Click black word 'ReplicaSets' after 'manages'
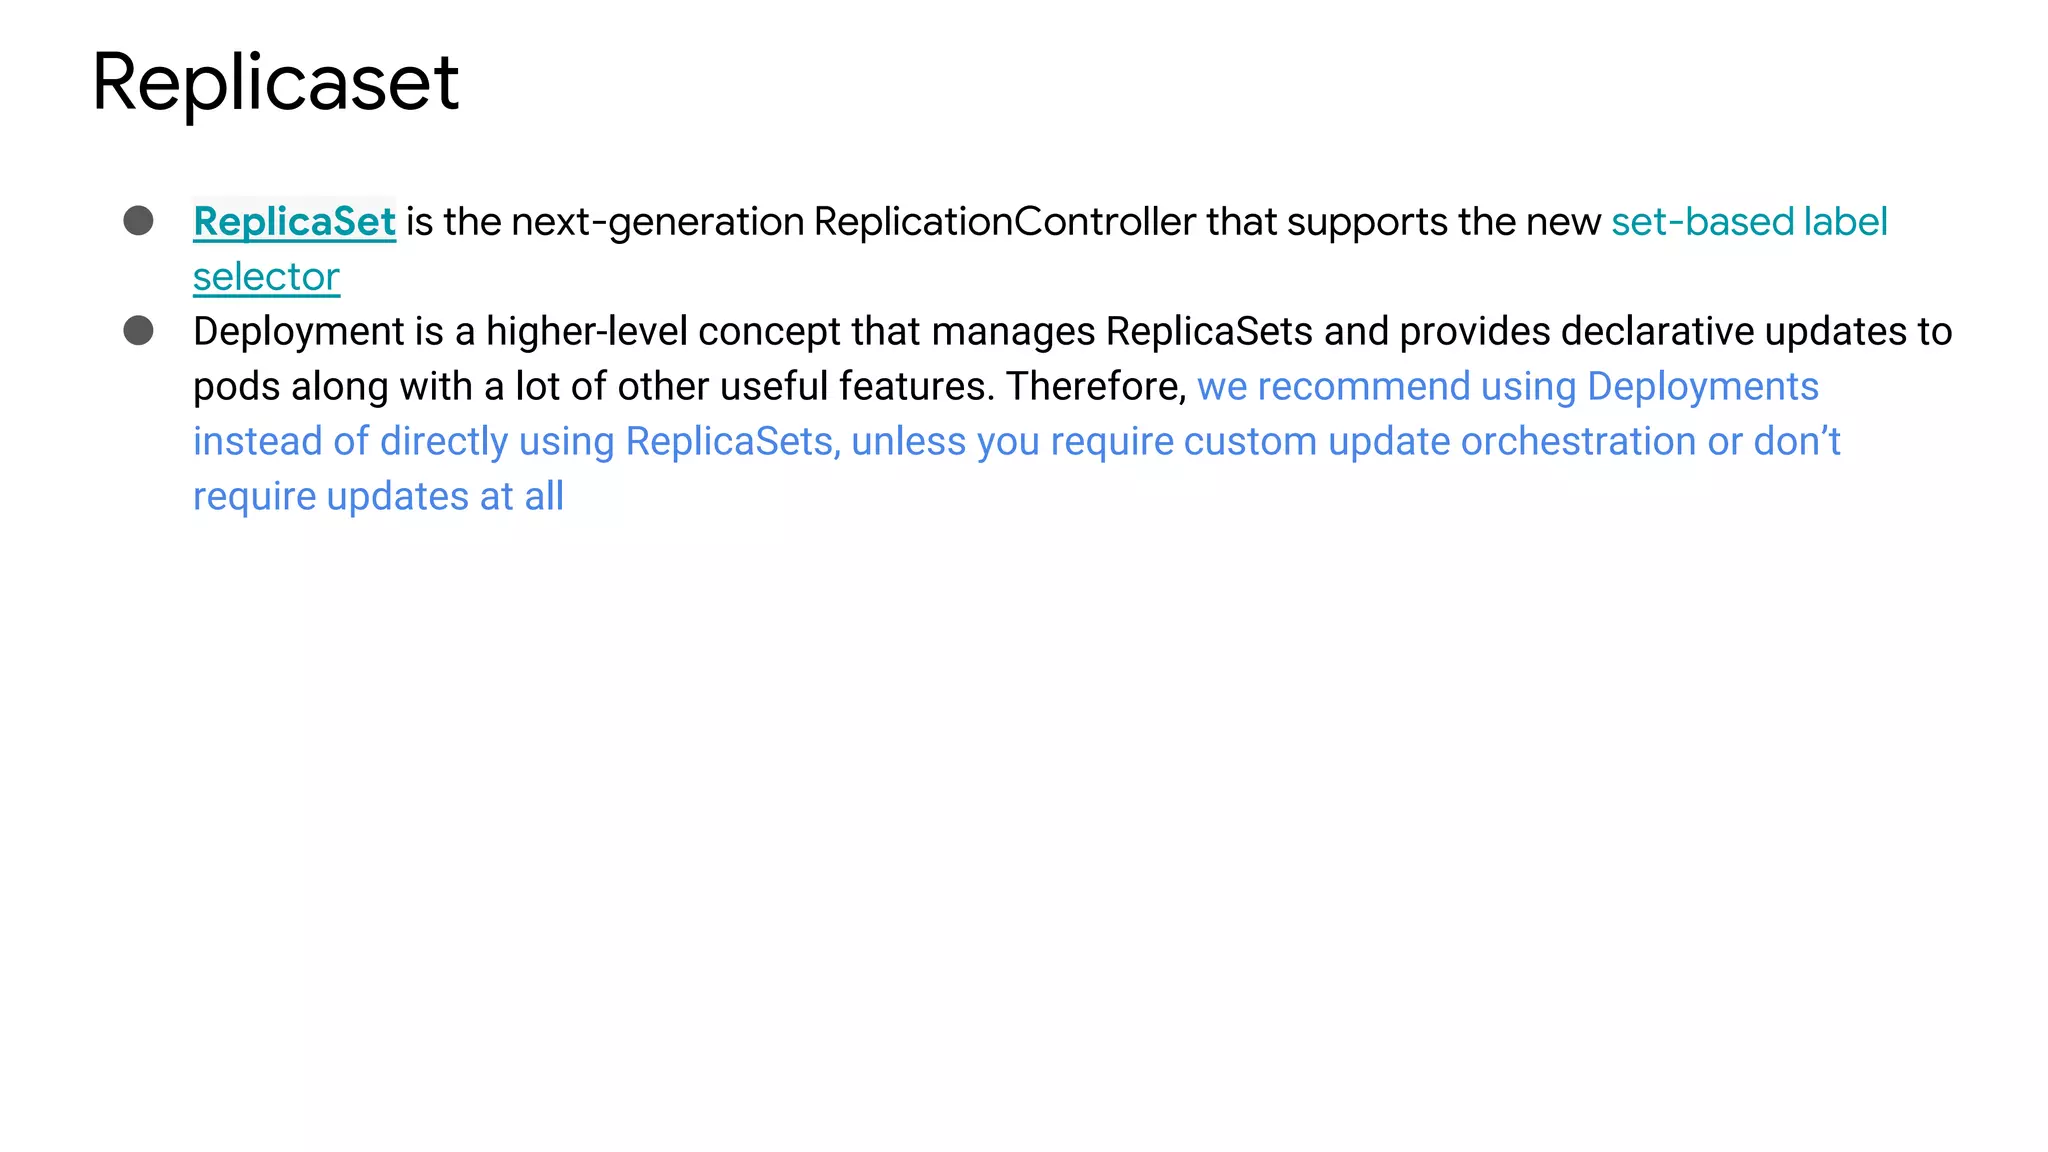Image resolution: width=2048 pixels, height=1152 pixels. (1209, 332)
